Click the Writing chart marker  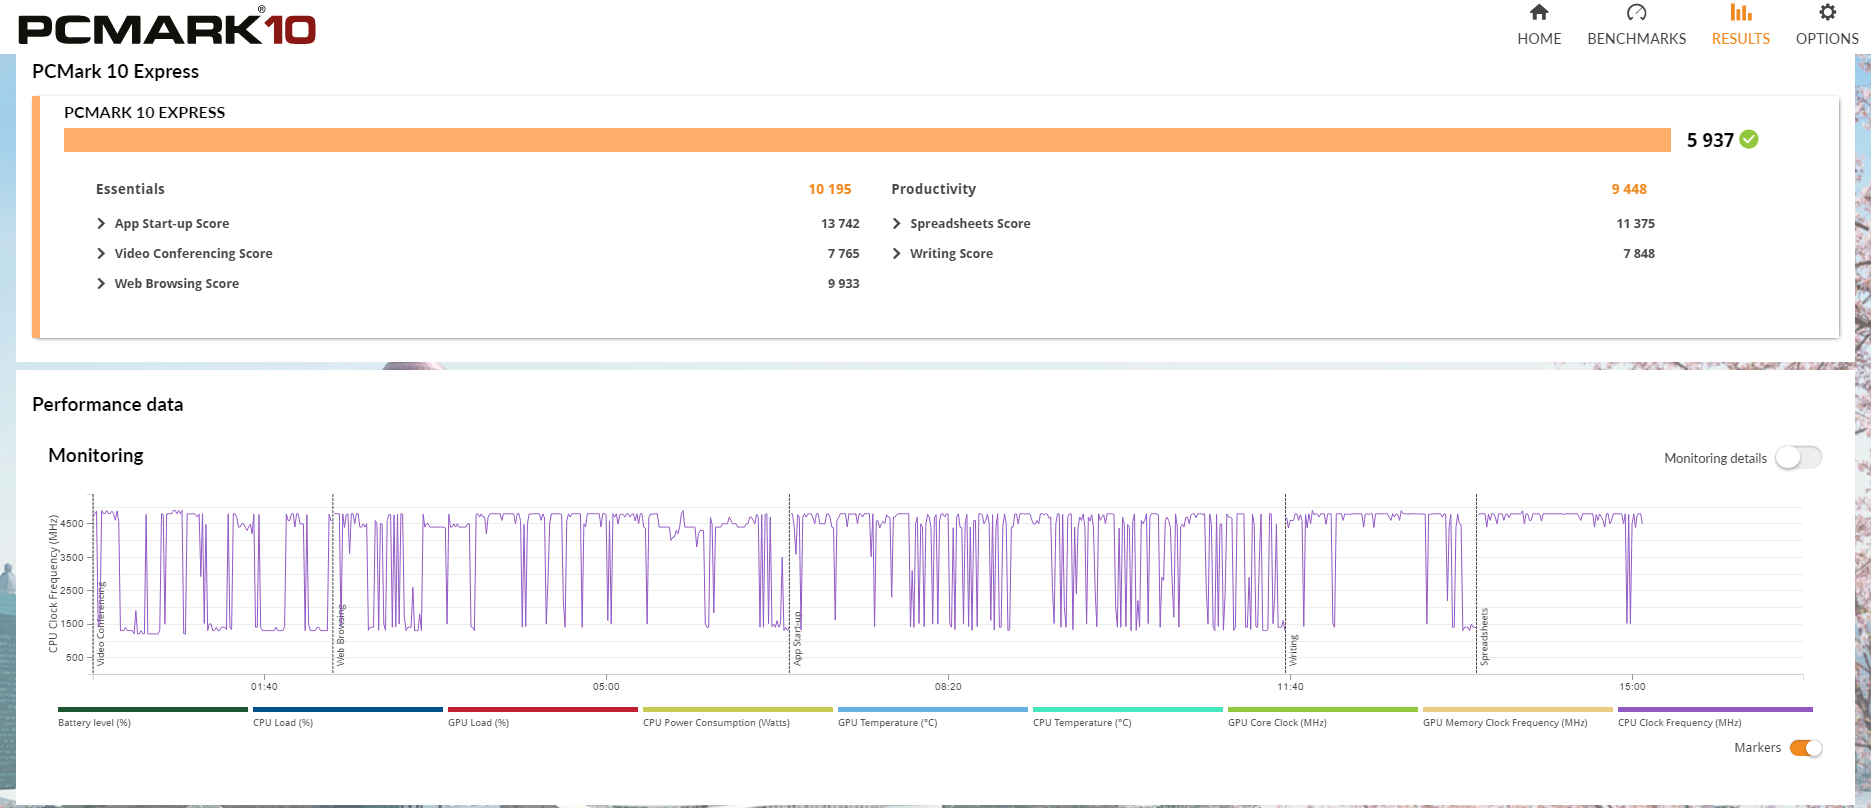(x=1293, y=650)
